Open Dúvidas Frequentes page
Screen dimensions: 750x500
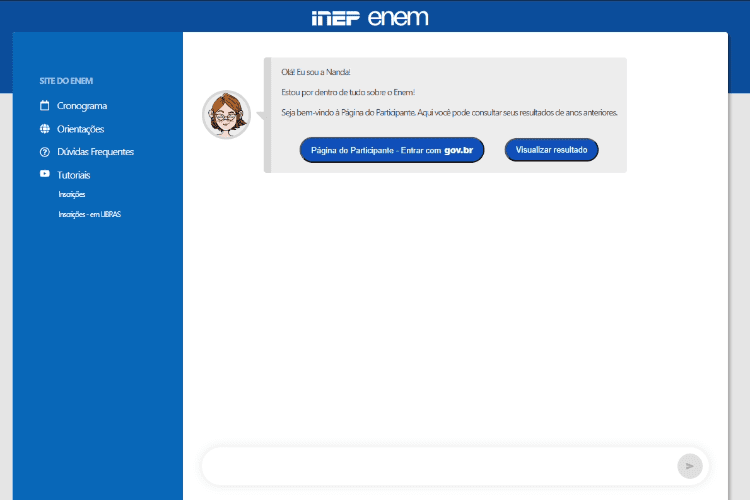pyautogui.click(x=95, y=152)
